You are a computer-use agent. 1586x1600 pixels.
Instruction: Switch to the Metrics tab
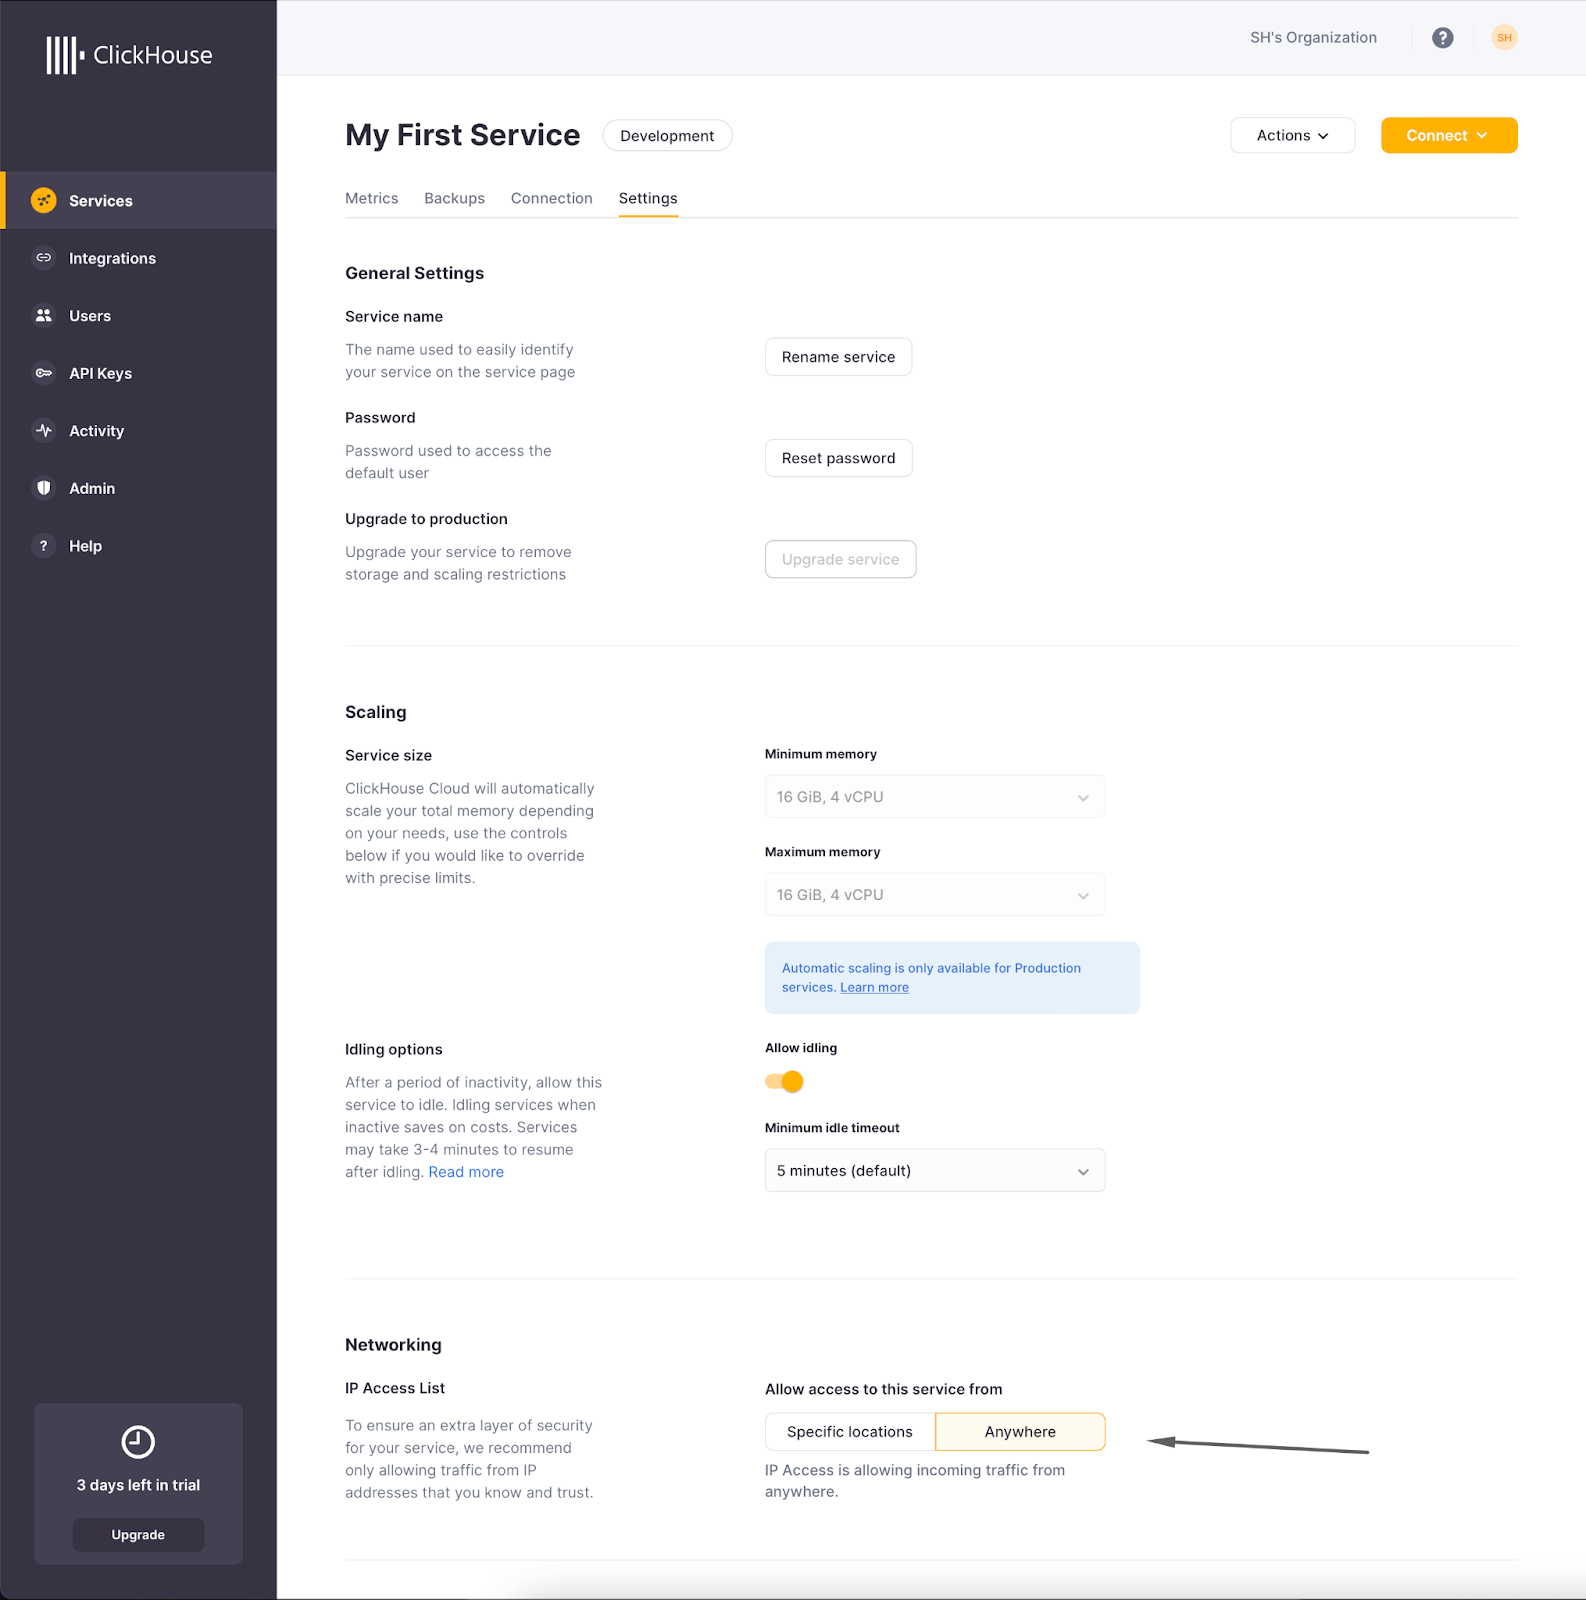(x=372, y=198)
